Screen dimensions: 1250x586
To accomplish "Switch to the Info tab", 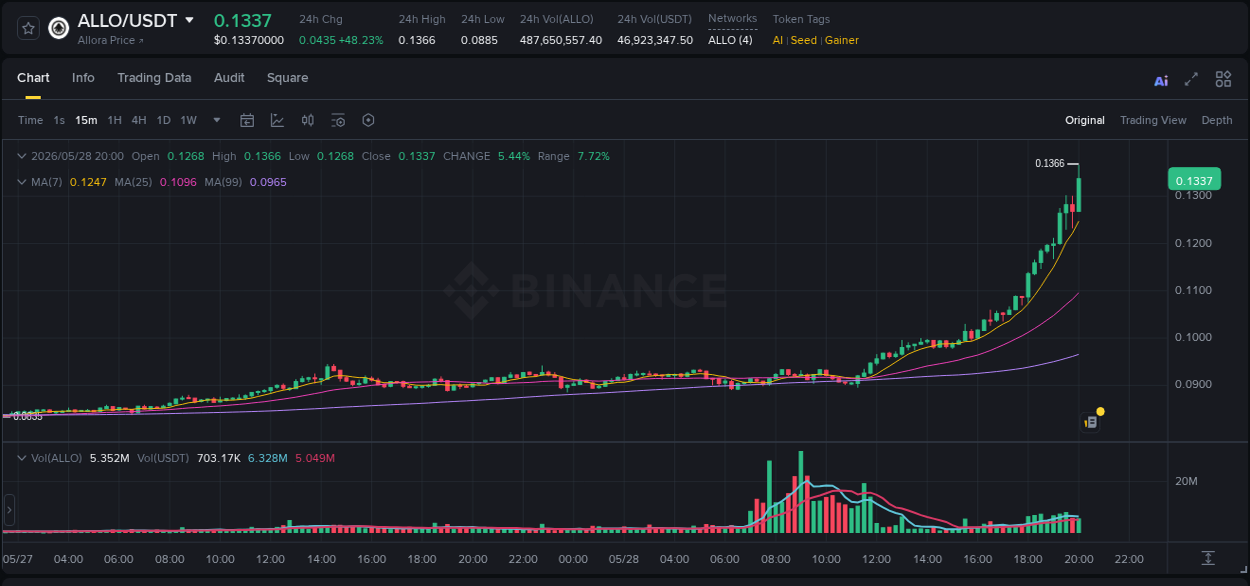I will point(83,78).
